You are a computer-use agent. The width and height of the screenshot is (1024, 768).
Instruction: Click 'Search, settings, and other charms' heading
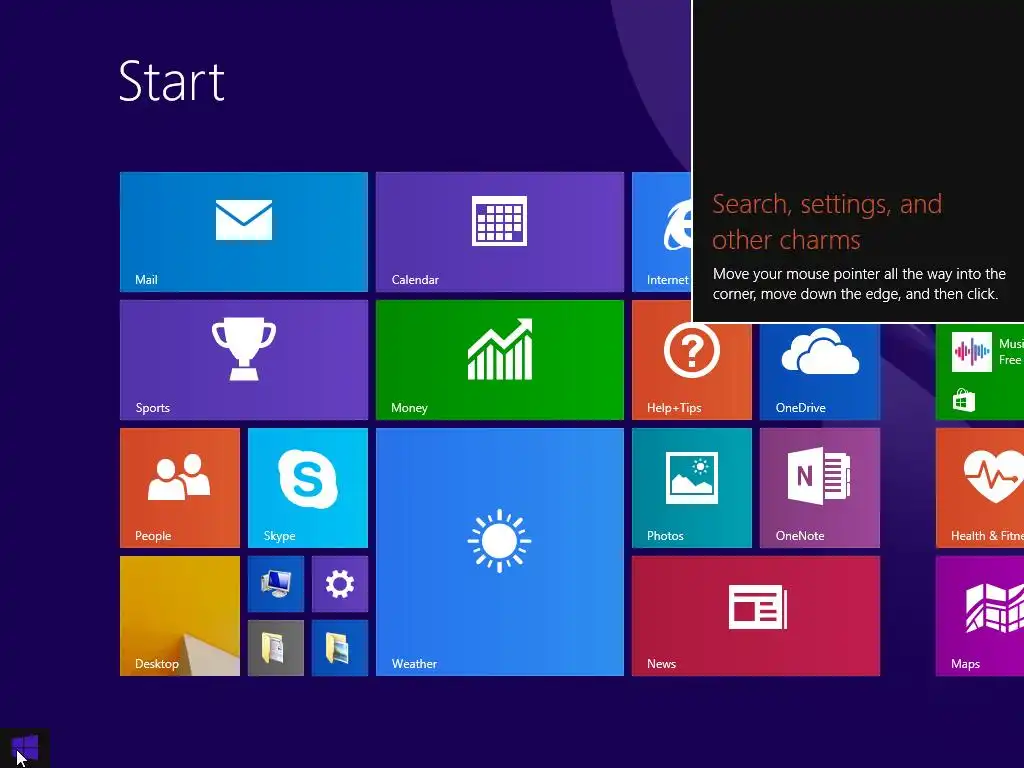tap(827, 222)
